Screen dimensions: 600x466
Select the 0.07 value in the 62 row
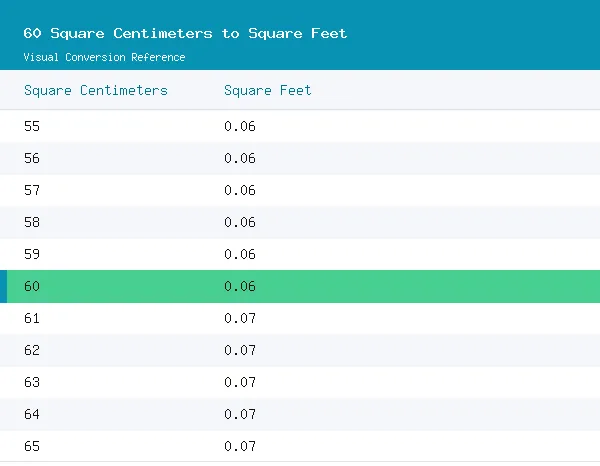coord(240,350)
